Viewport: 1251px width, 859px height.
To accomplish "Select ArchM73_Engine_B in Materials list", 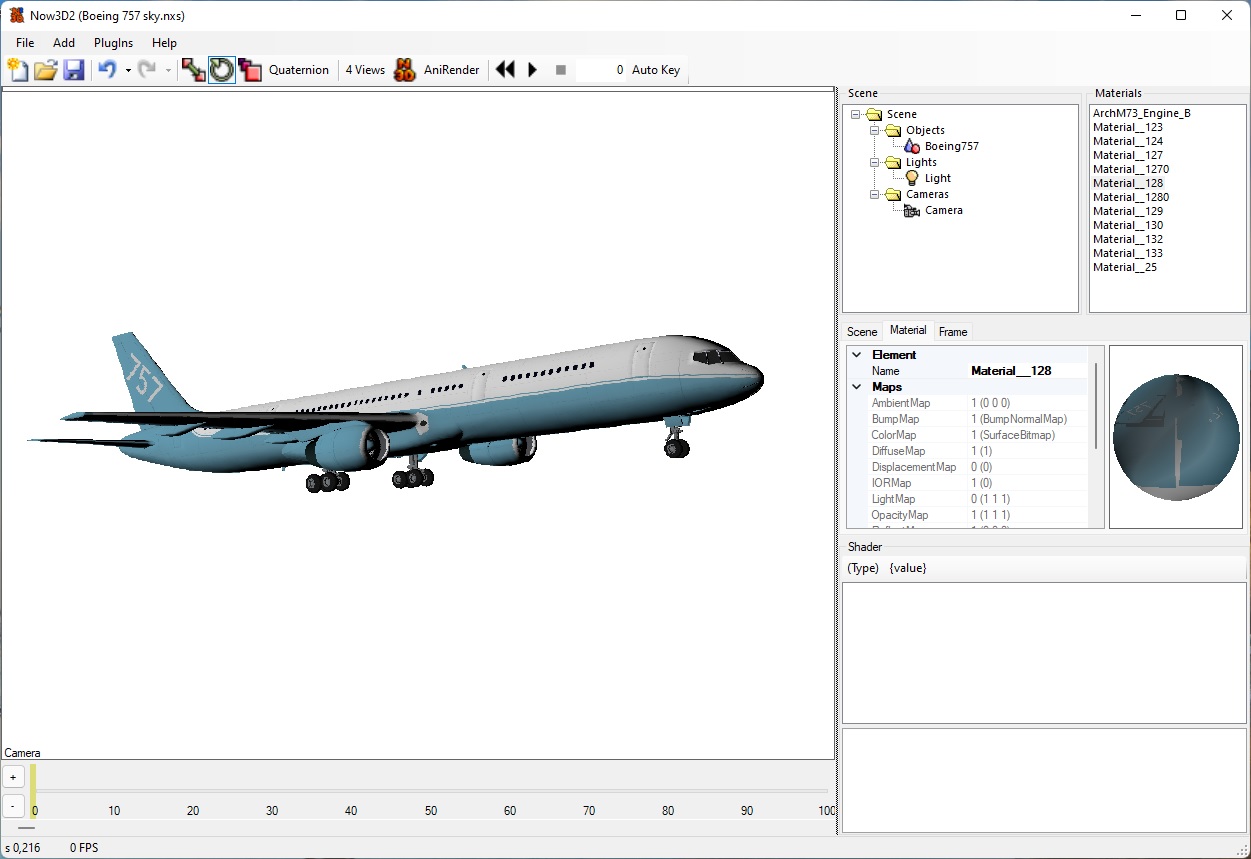I will (1142, 113).
